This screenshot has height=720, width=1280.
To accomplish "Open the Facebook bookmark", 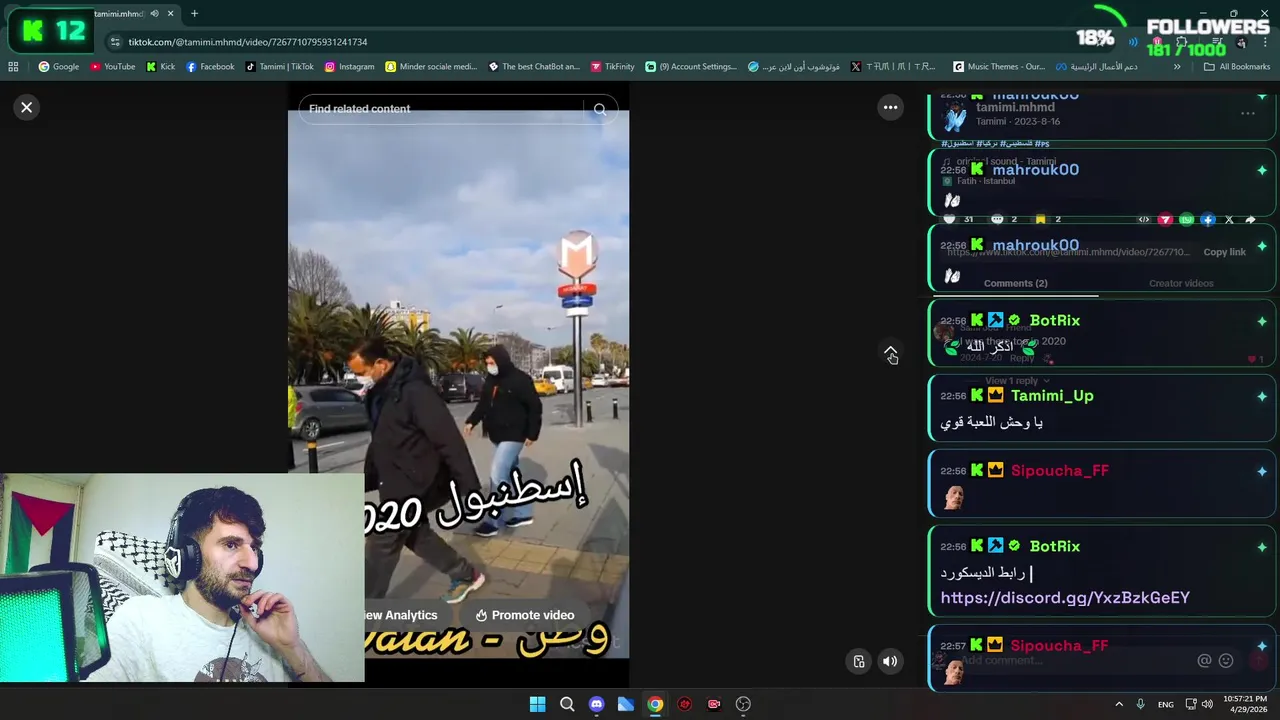I will pyautogui.click(x=210, y=67).
